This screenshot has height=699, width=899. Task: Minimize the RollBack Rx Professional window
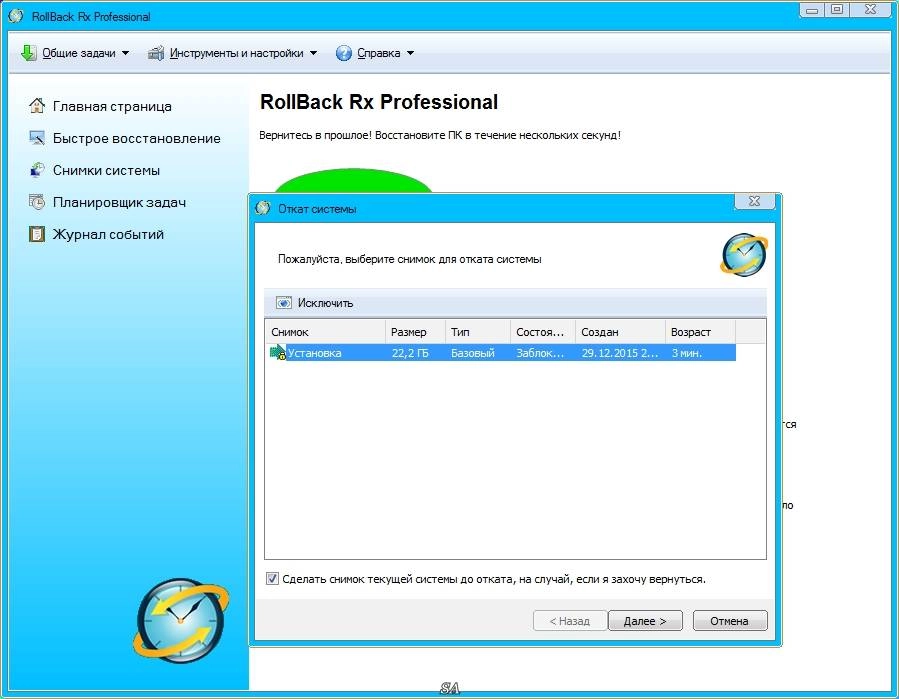coord(812,9)
